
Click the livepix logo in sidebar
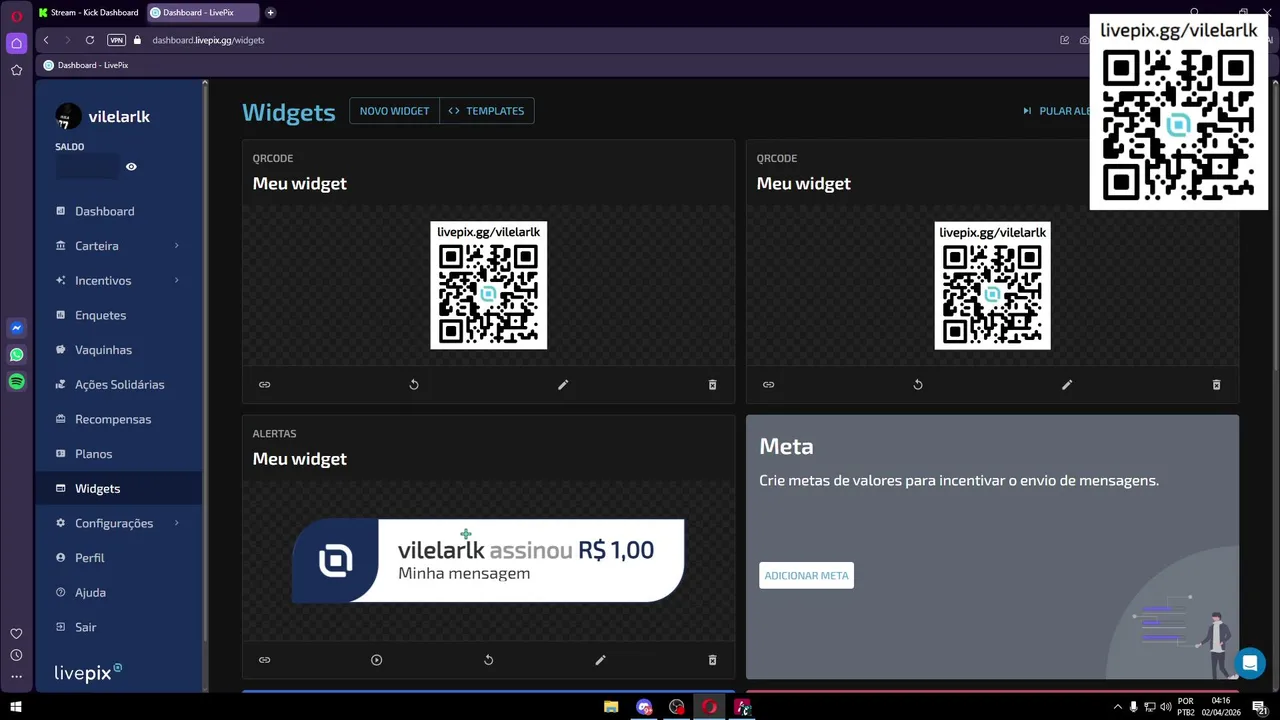point(88,672)
